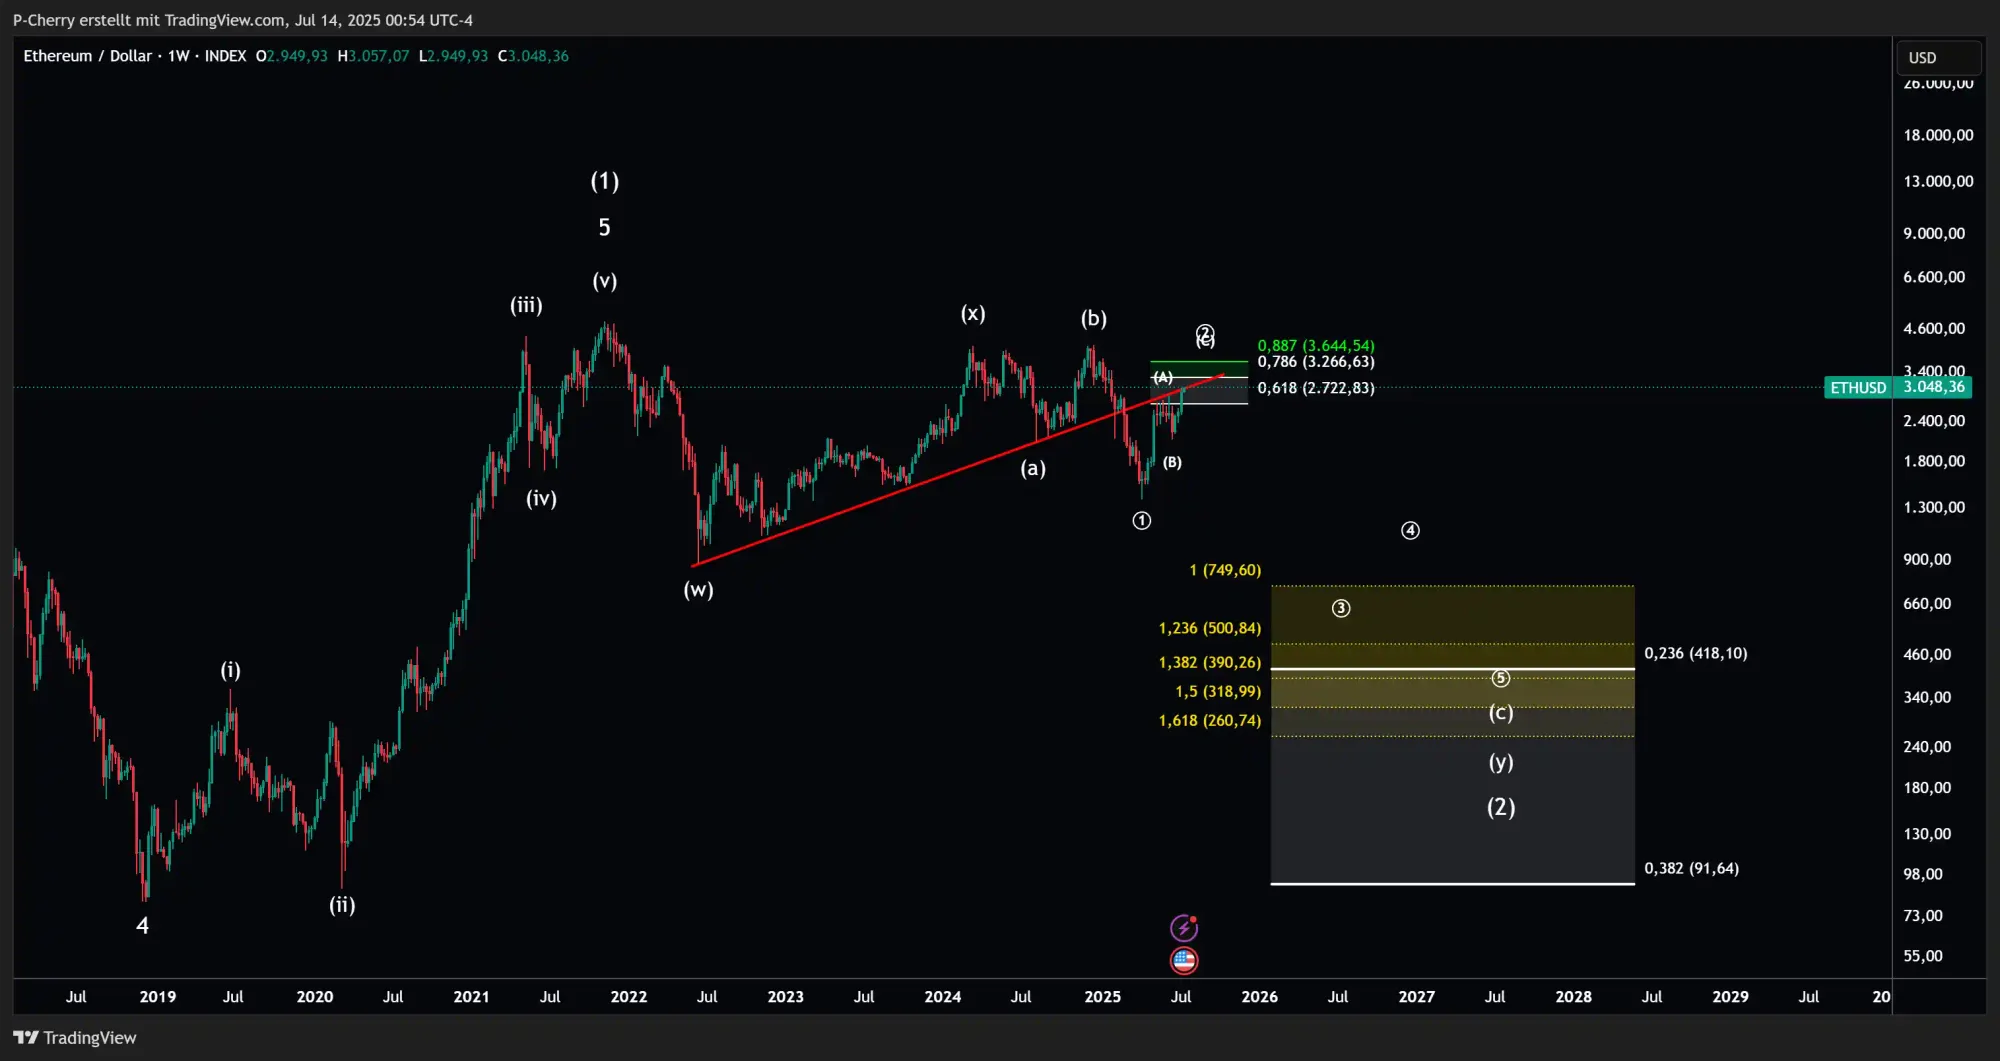Click the (iii) wave label
2000x1061 pixels.
coord(526,305)
